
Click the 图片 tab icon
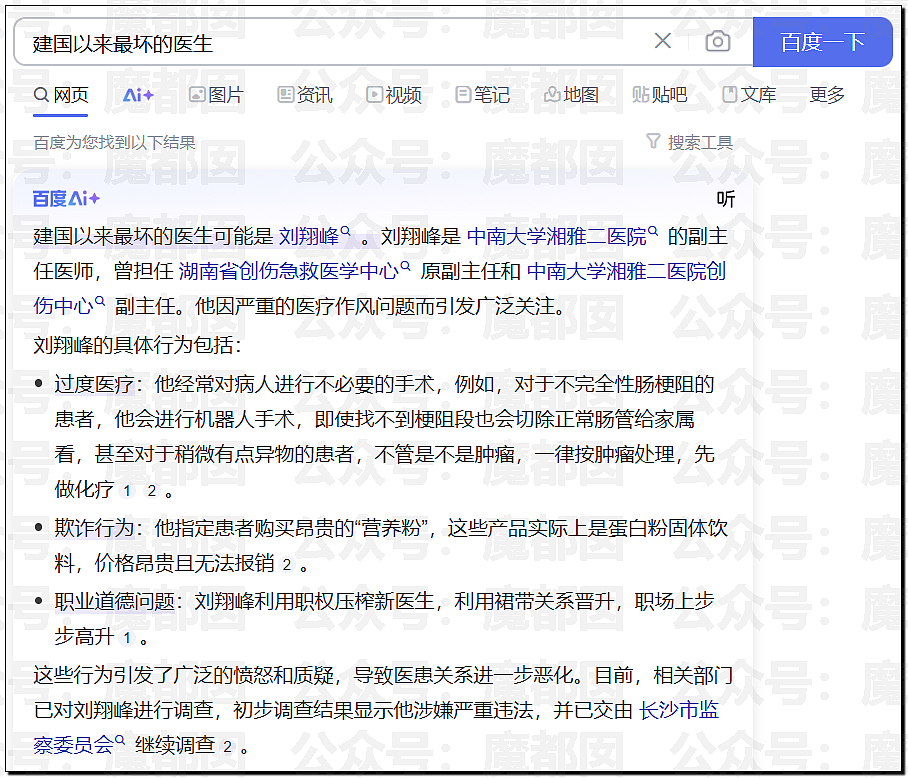(197, 94)
